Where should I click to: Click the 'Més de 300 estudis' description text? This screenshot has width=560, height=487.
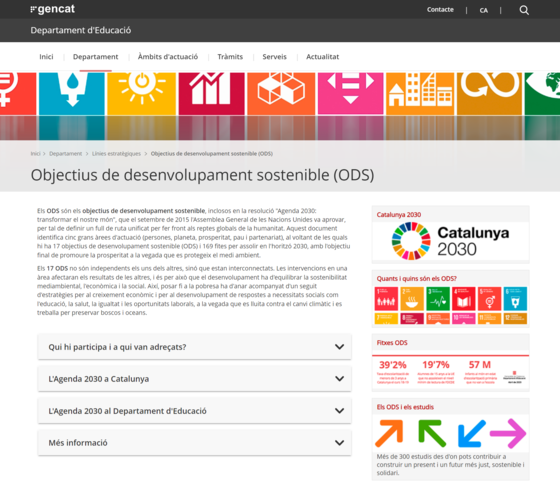(450, 465)
